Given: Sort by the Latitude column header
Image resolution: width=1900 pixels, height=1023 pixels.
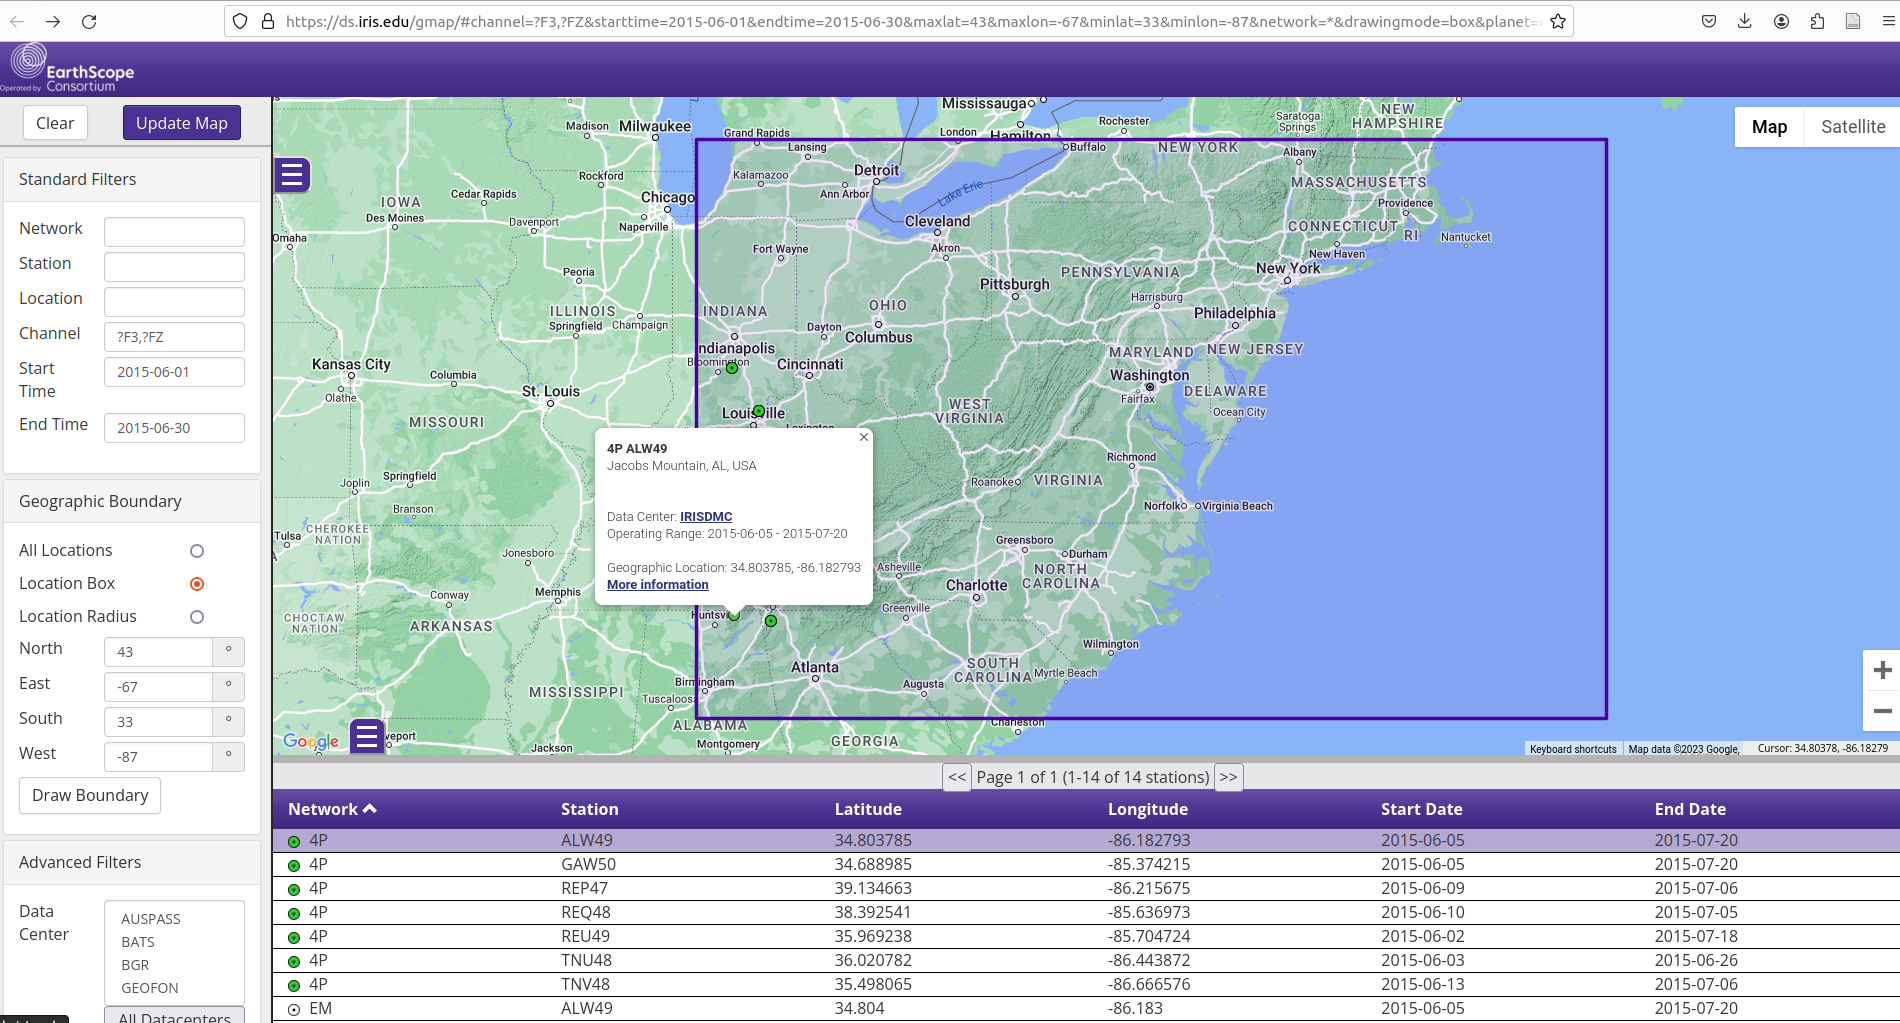Looking at the screenshot, I should (x=868, y=809).
